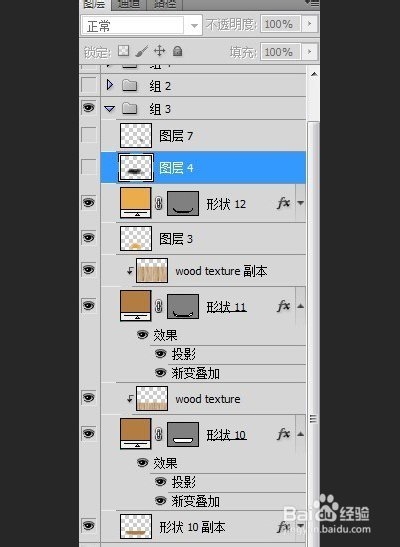
Task: Toggle lock image pixels brush icon
Action: [x=142, y=51]
